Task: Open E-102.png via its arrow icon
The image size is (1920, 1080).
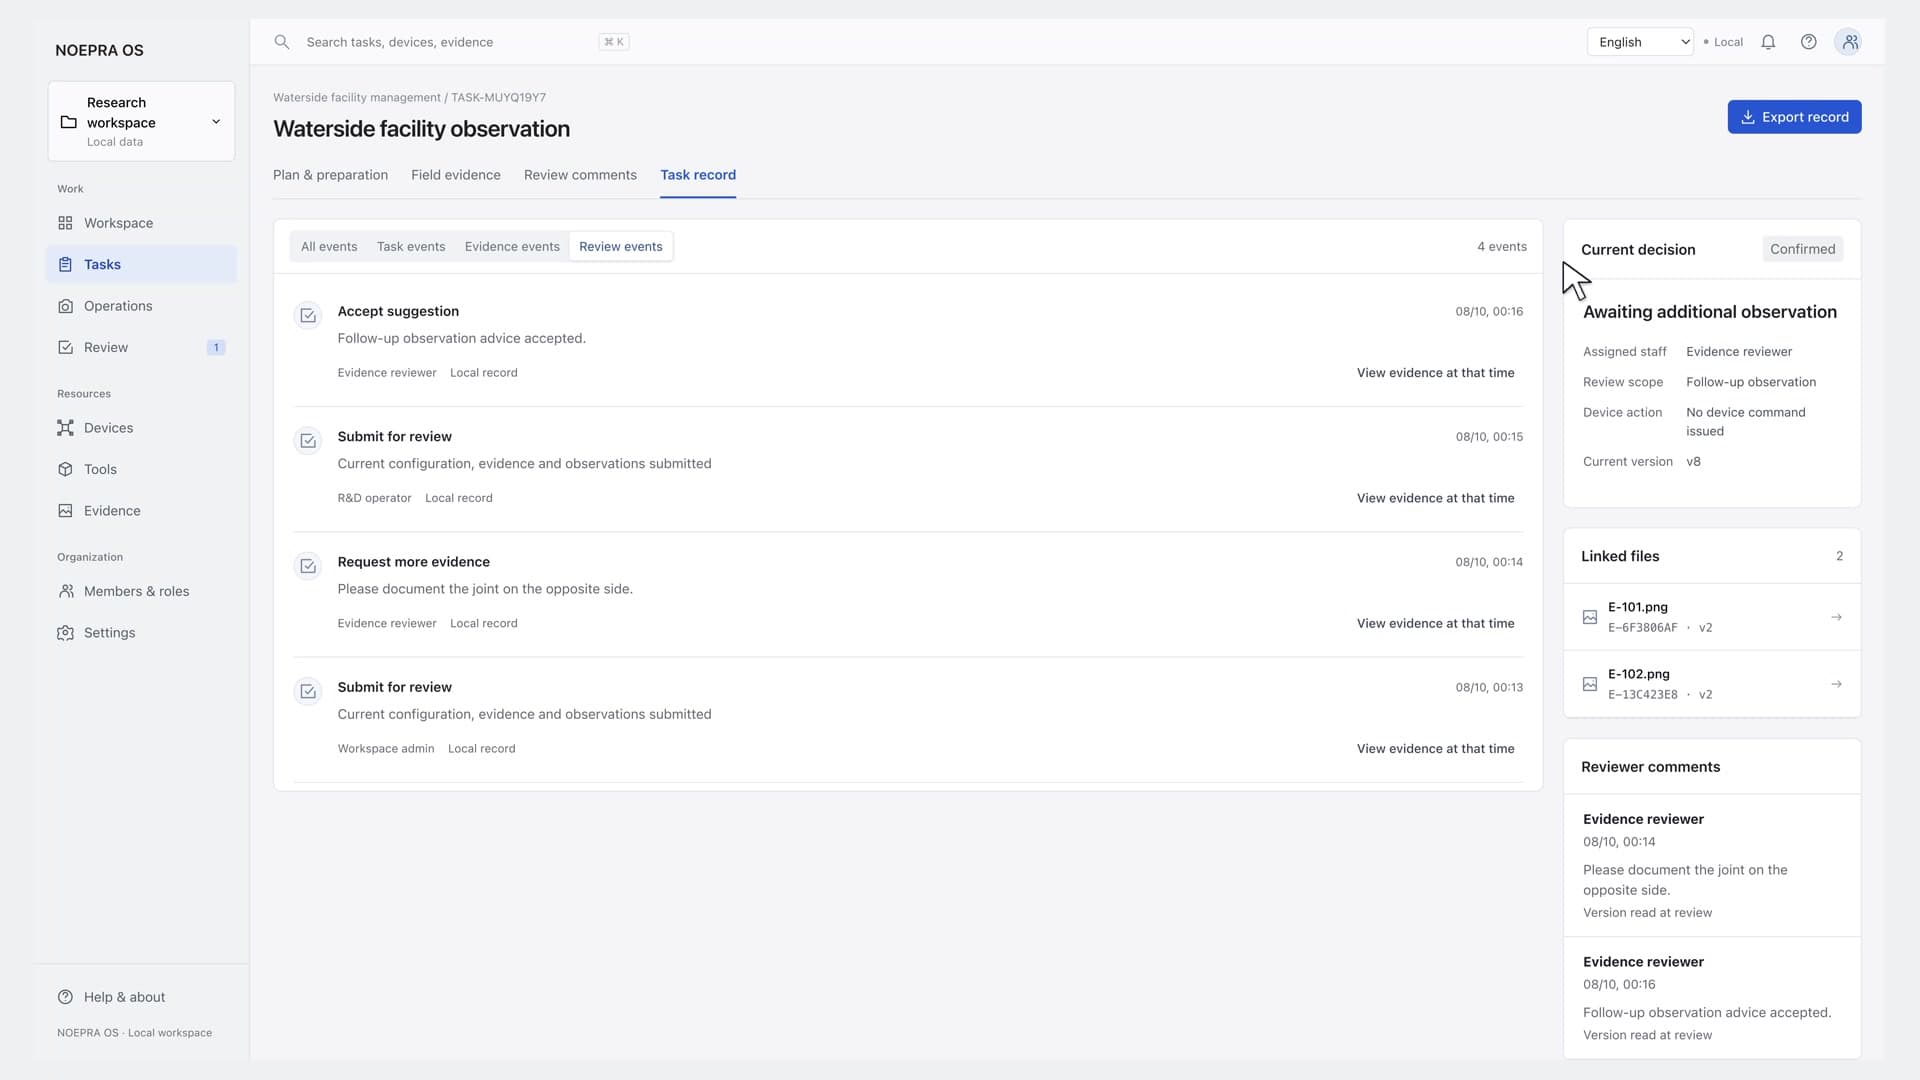Action: point(1836,684)
